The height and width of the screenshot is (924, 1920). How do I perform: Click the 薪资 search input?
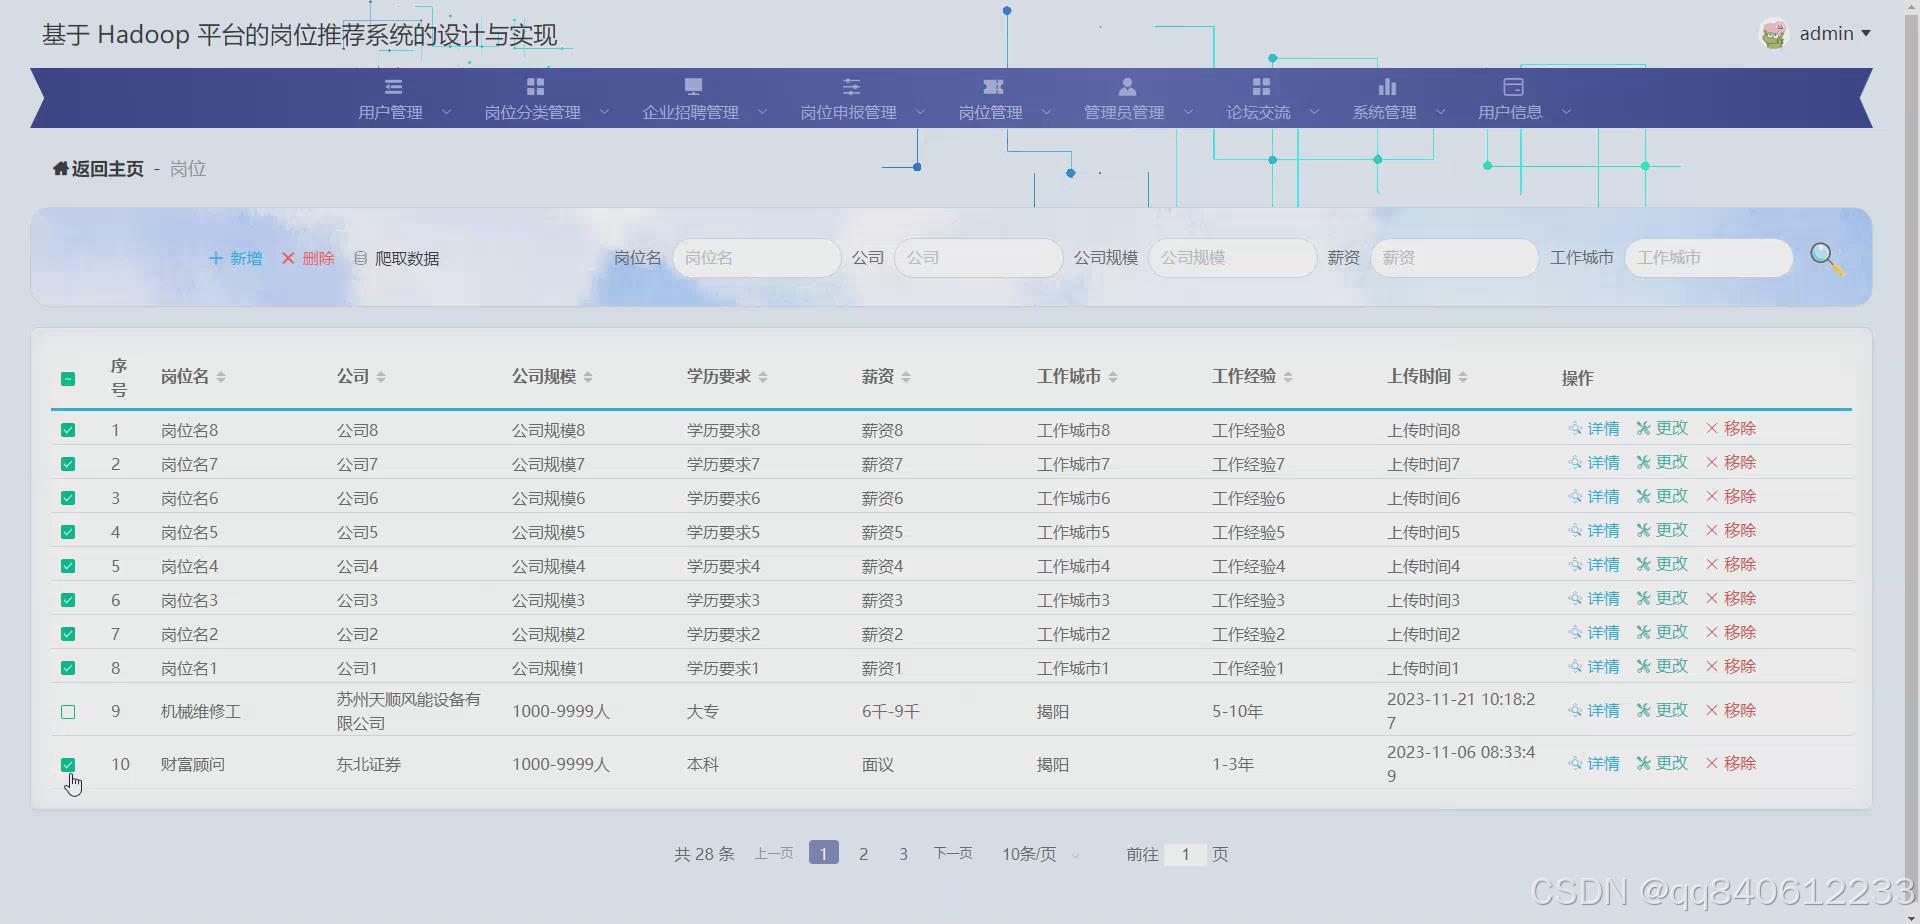[x=1454, y=258]
